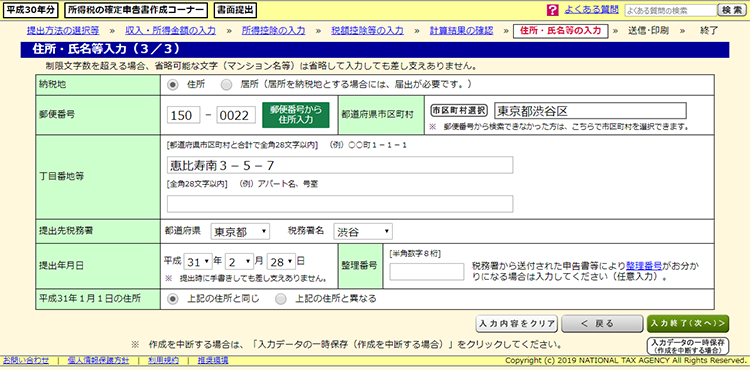Open the submission year 31 dropdown
This screenshot has width=750, height=370.
click(x=197, y=261)
